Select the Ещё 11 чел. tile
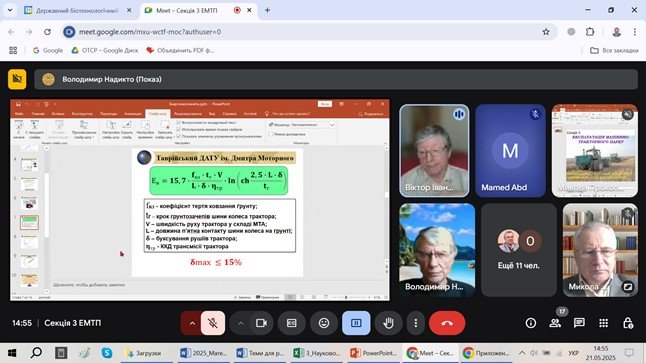The image size is (646, 363). tap(519, 250)
